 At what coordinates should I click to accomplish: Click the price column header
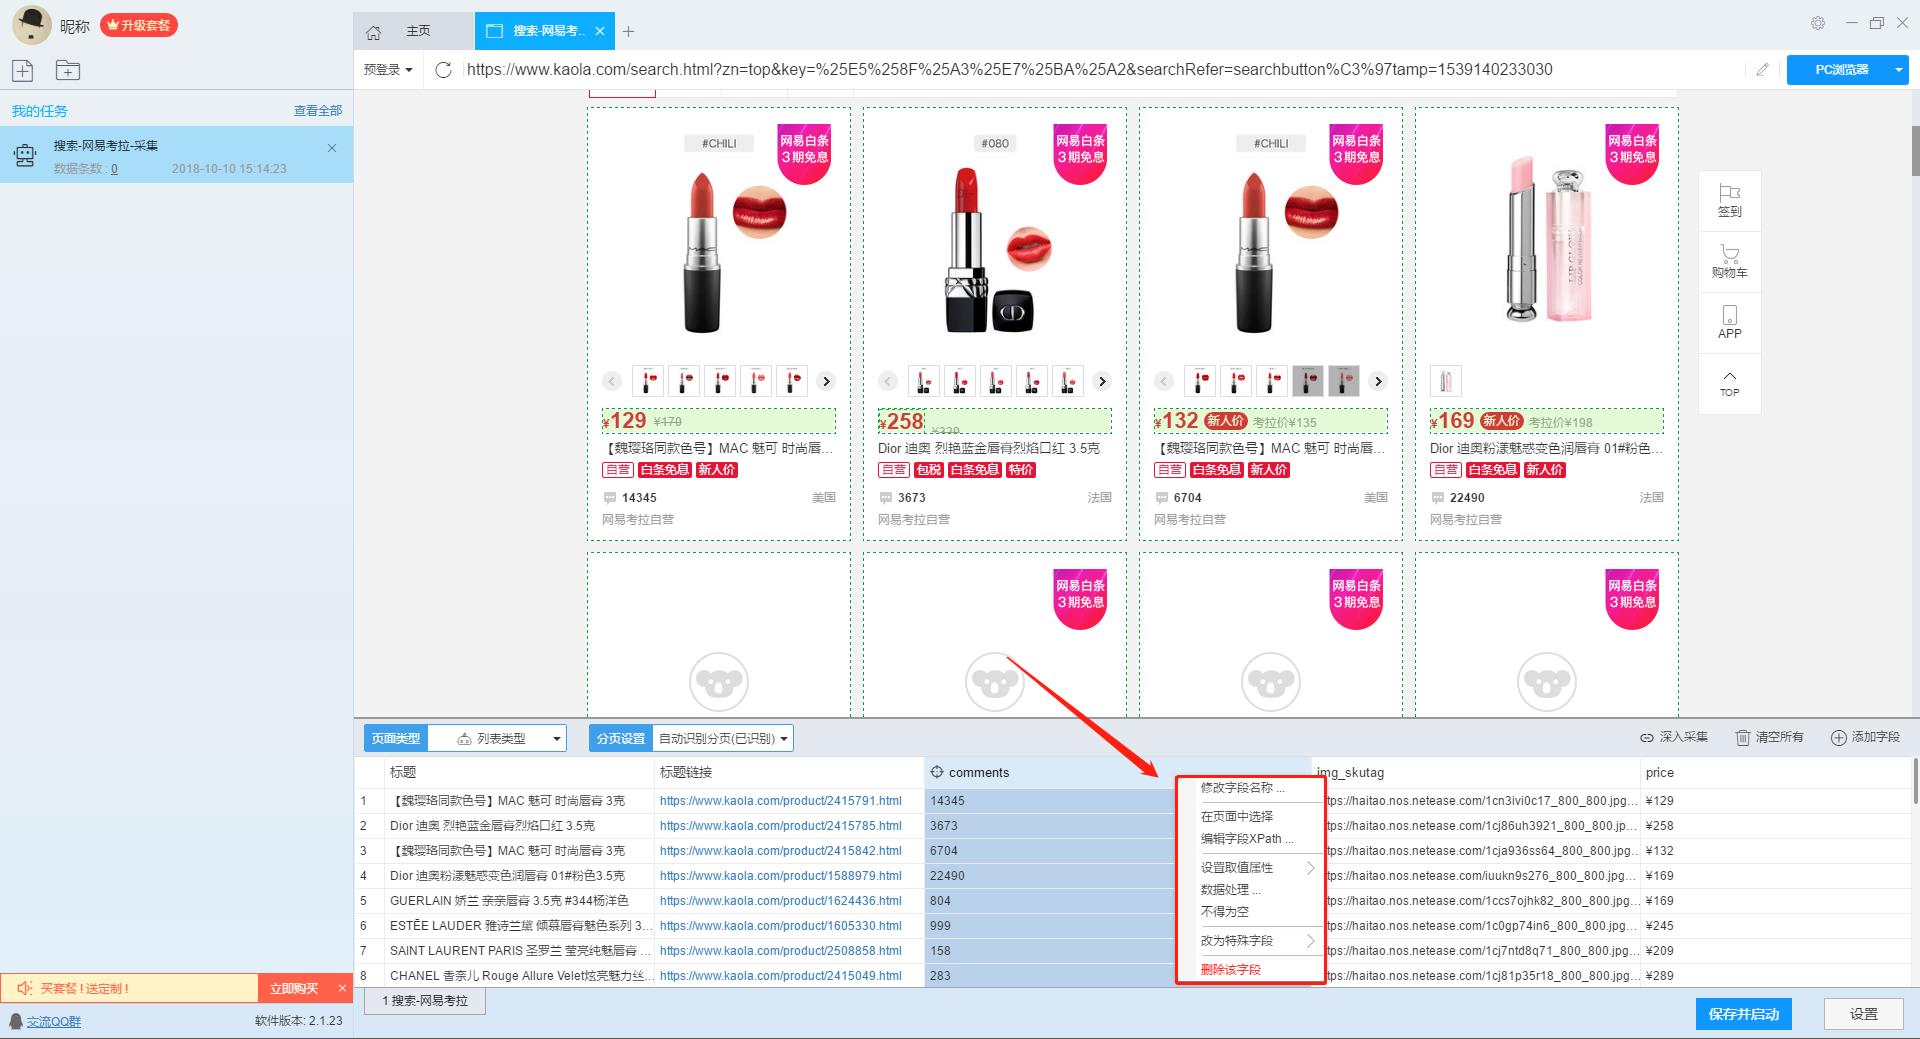coord(1776,772)
